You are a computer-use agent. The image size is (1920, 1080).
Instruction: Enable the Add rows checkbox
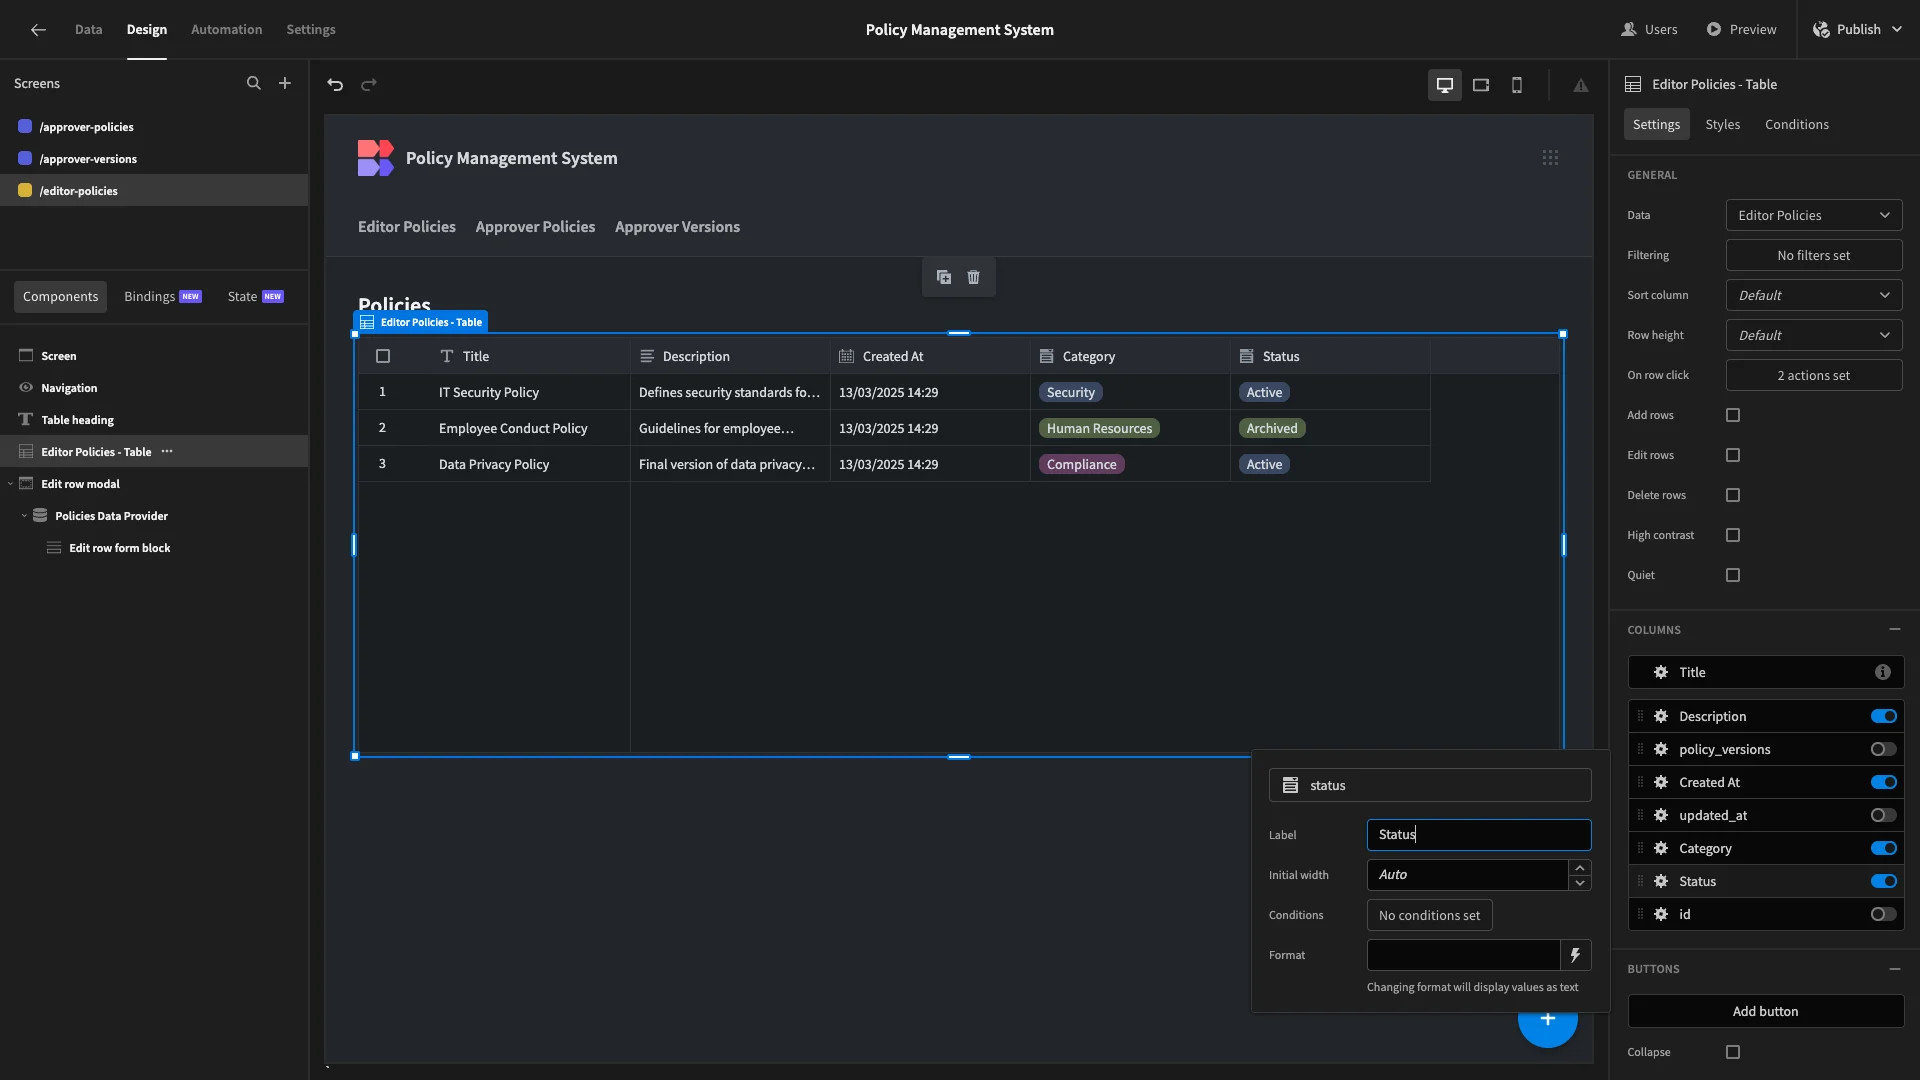pos(1733,415)
